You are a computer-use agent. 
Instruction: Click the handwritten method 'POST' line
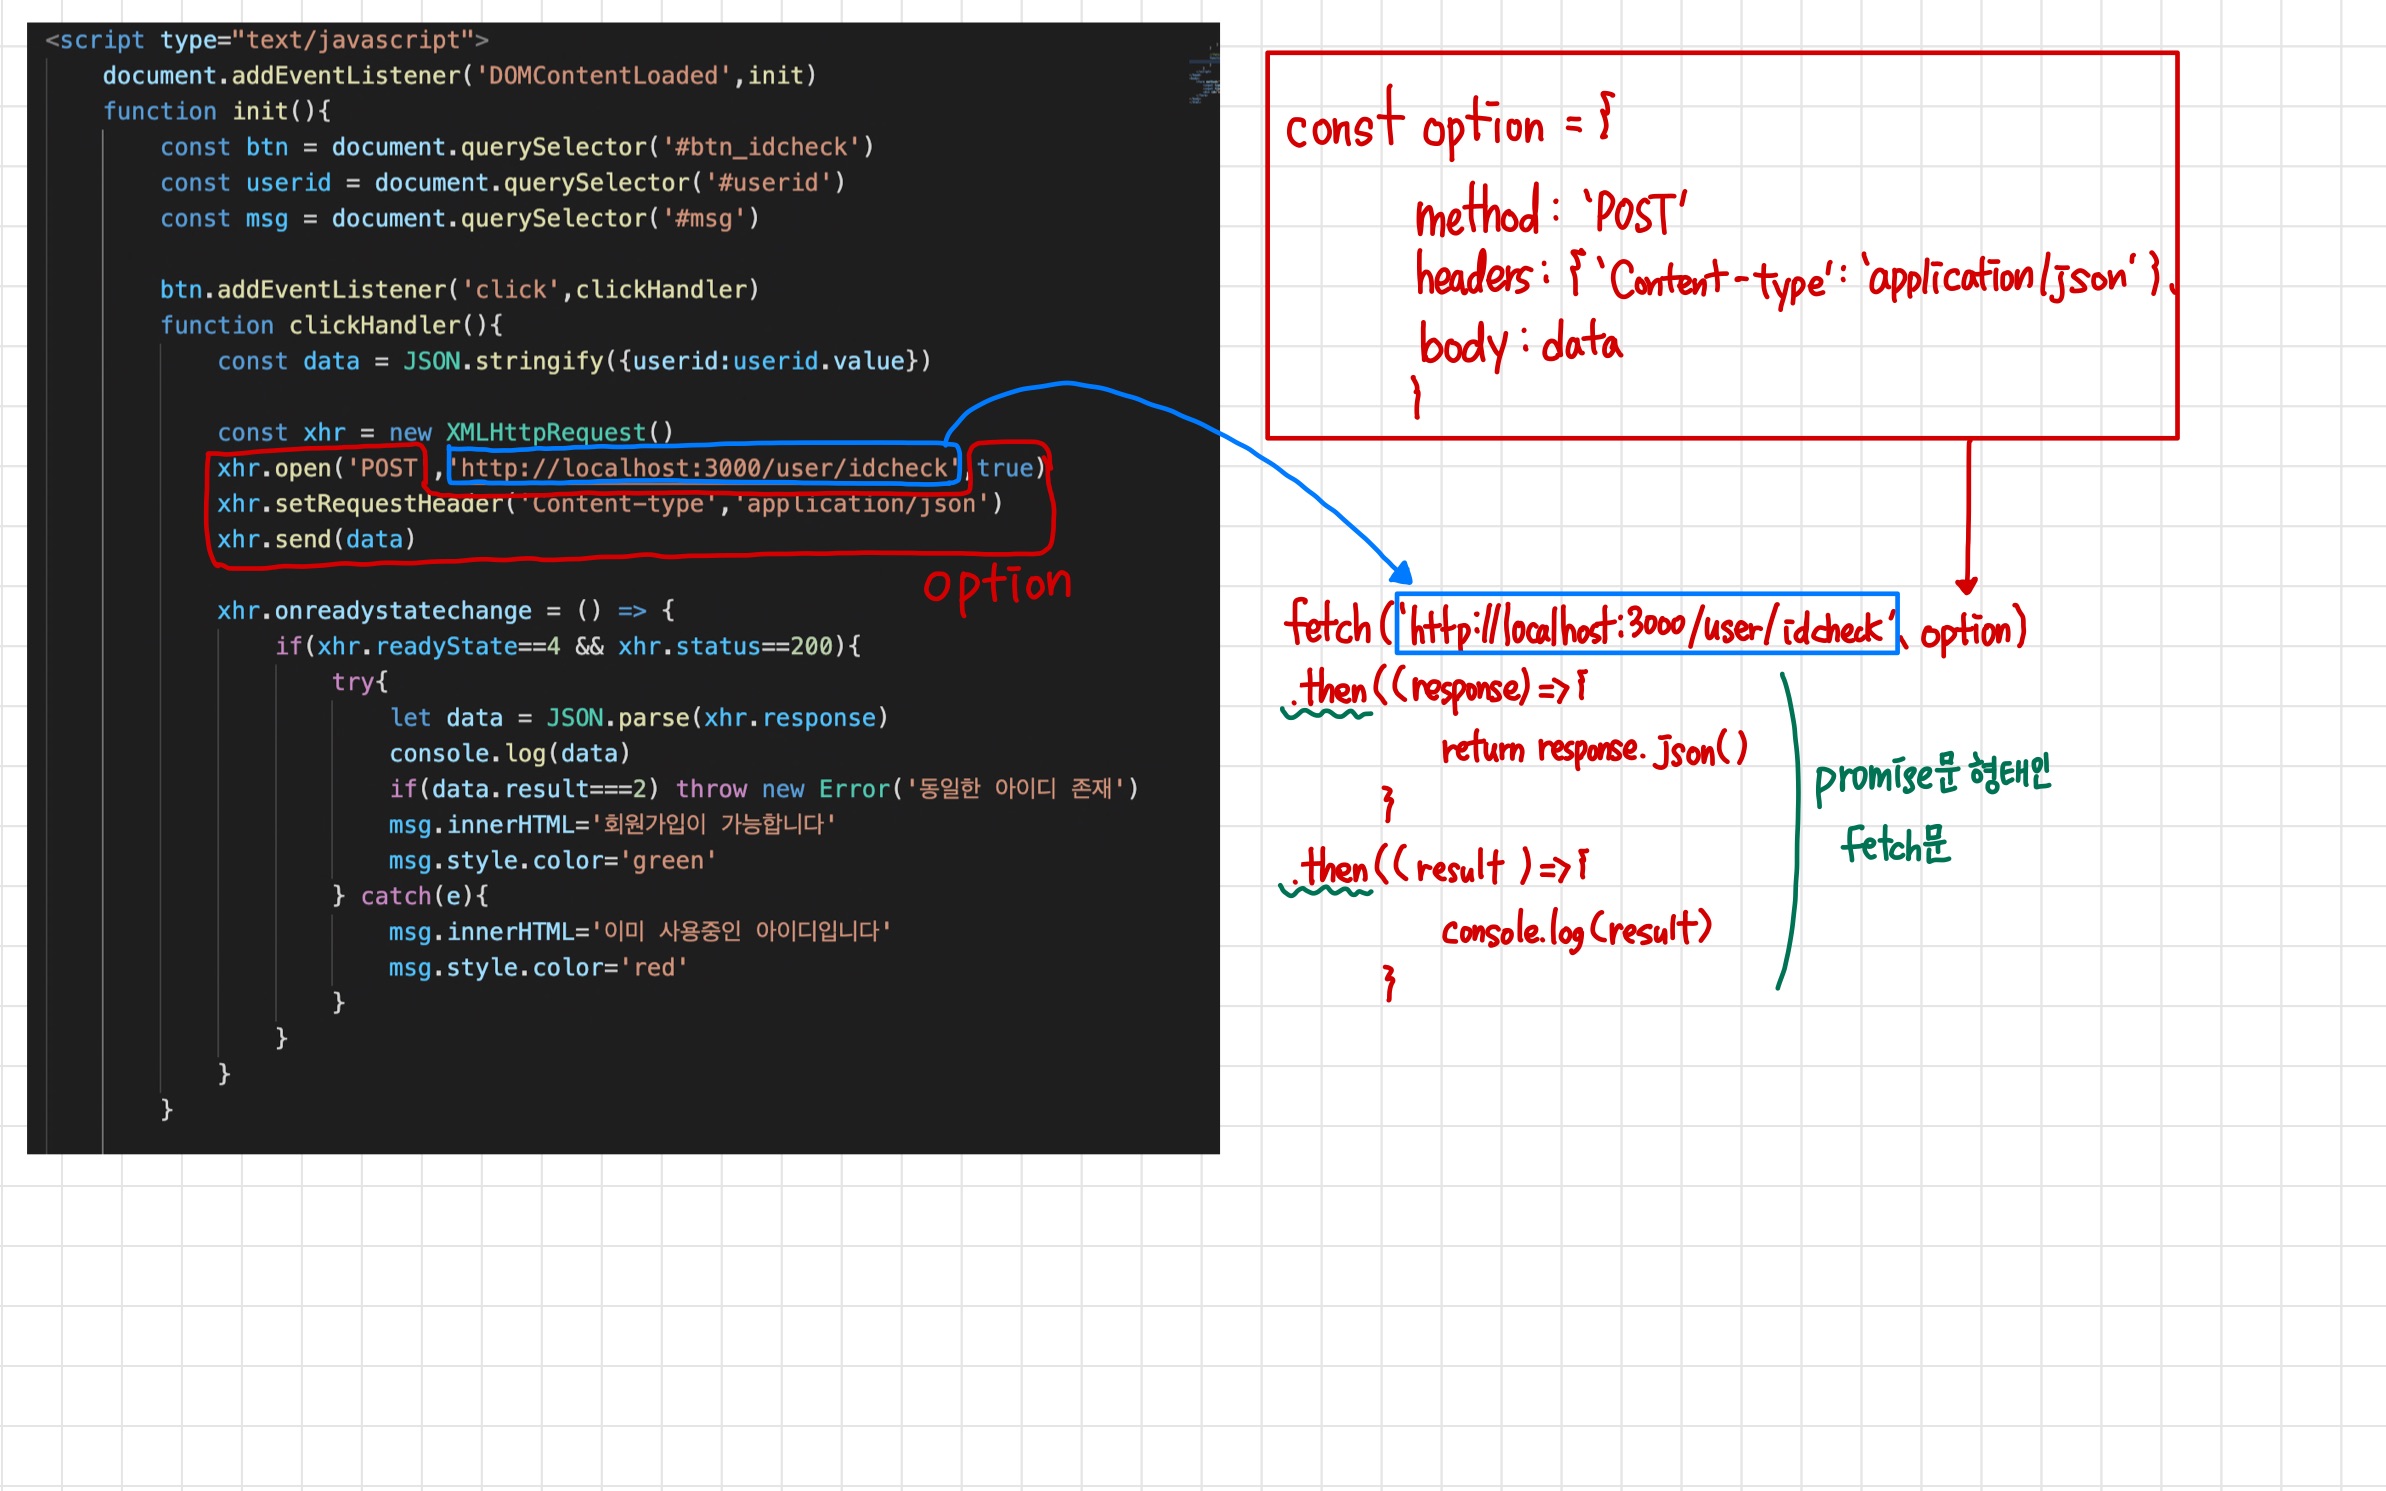1550,212
